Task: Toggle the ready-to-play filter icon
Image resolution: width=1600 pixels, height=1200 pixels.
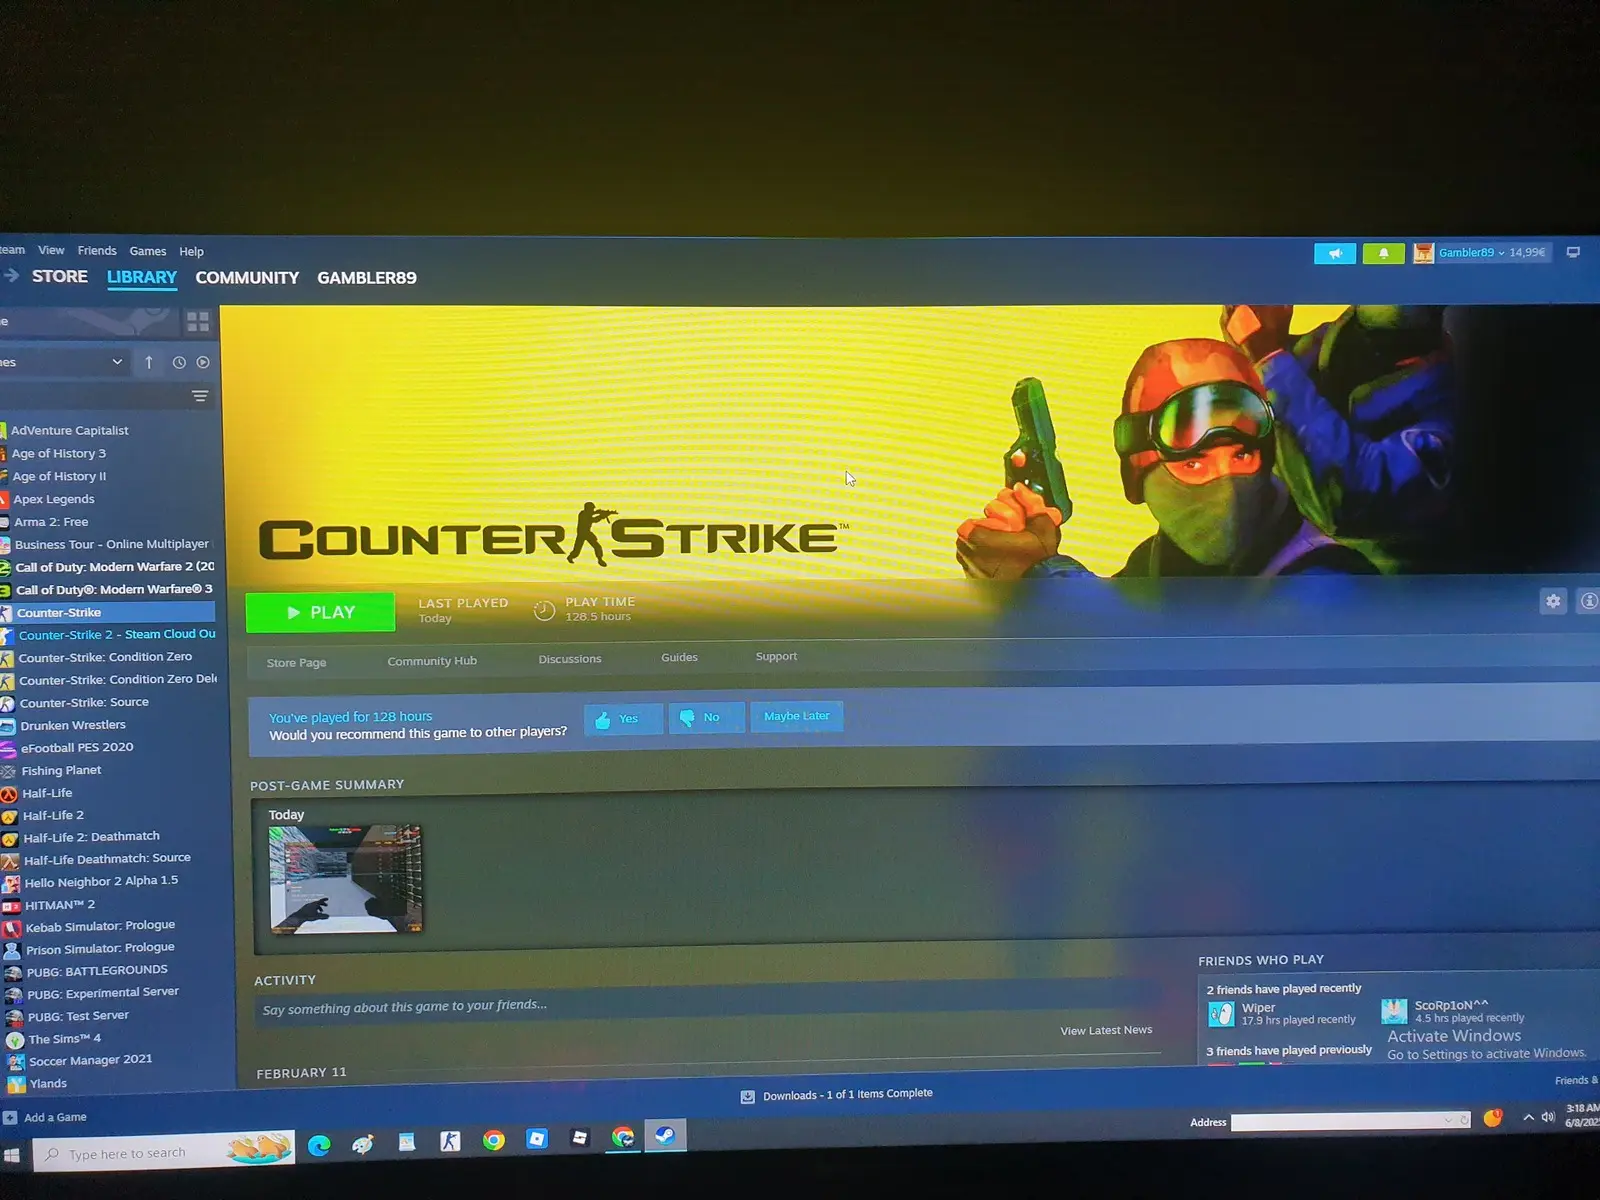Action: (x=203, y=362)
